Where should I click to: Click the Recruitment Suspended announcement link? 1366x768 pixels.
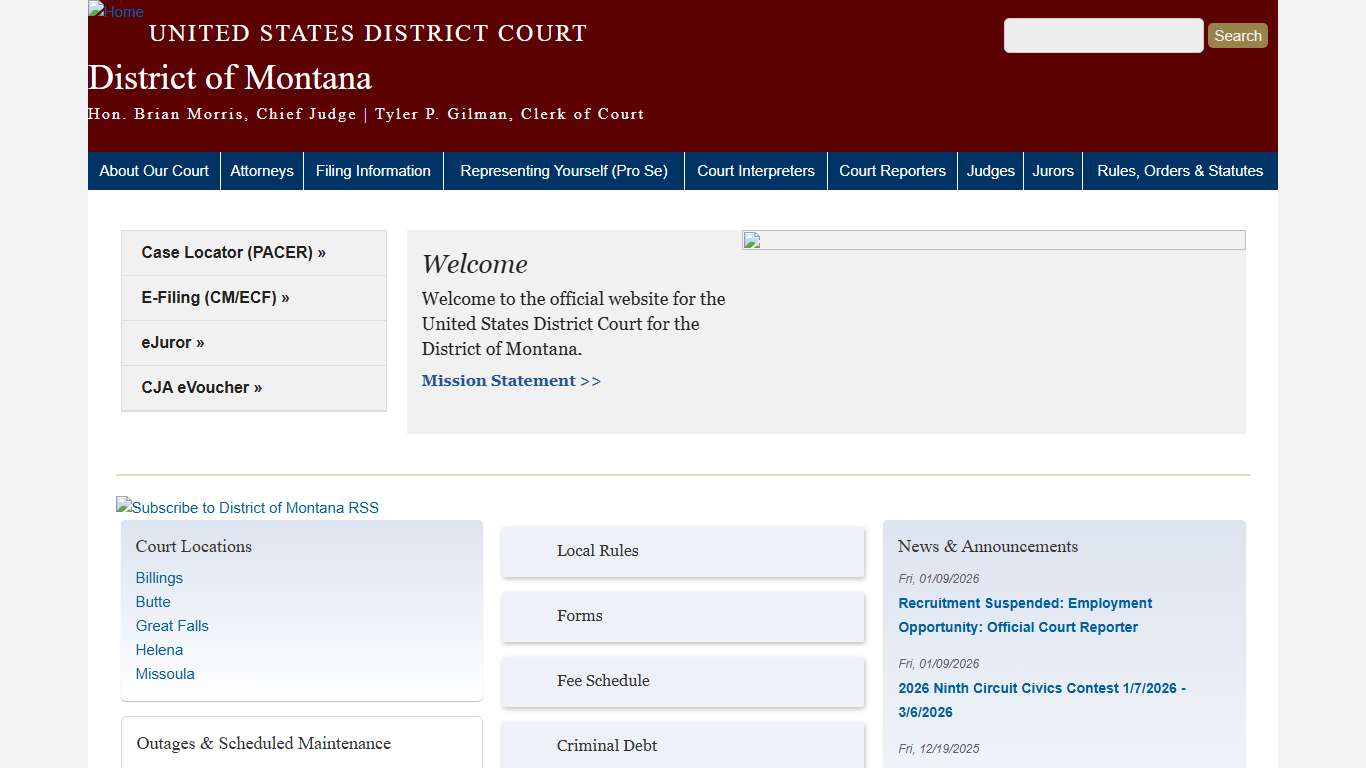point(1025,615)
